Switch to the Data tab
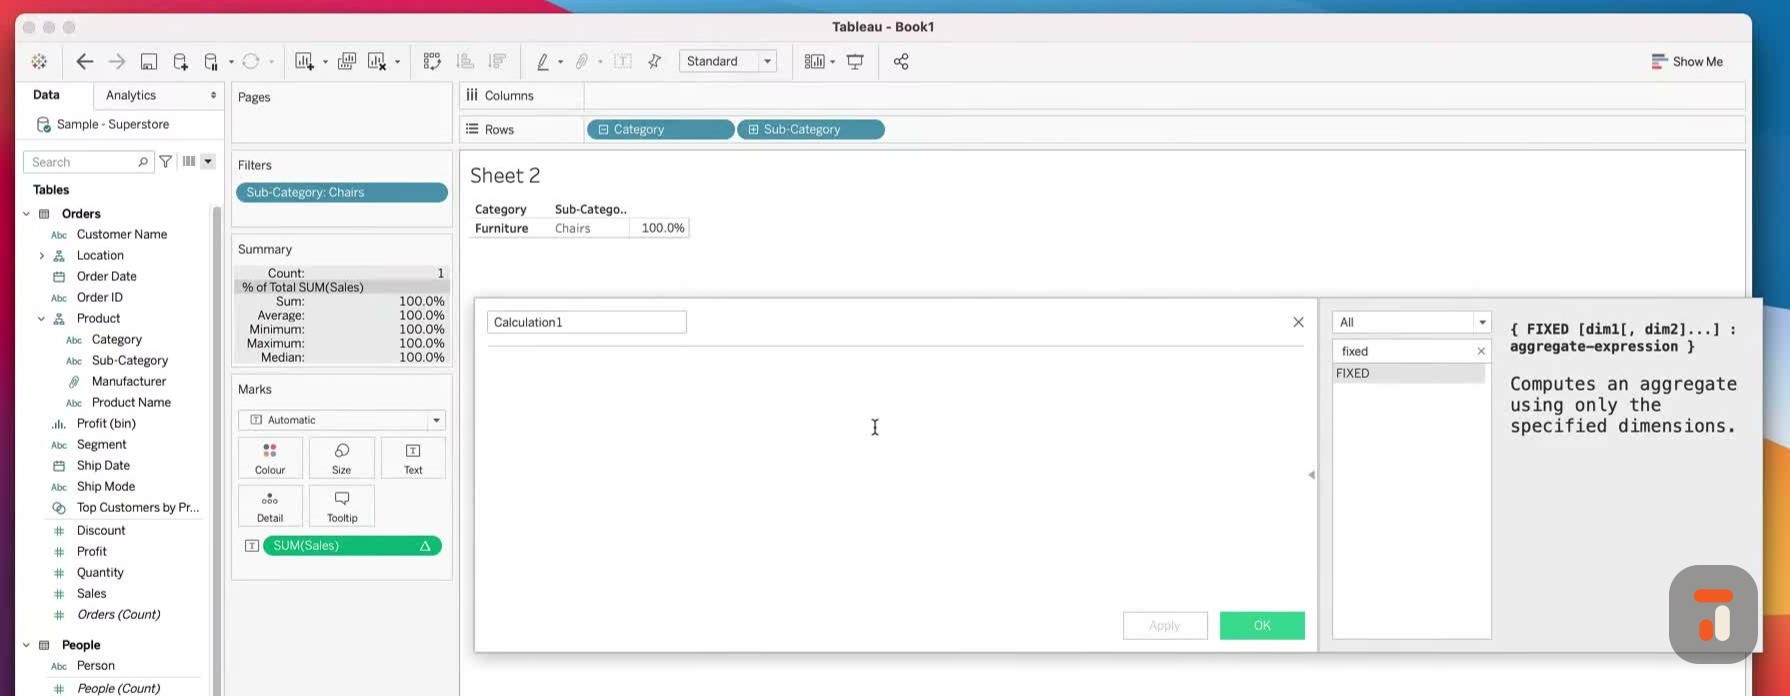1790x696 pixels. (x=46, y=95)
